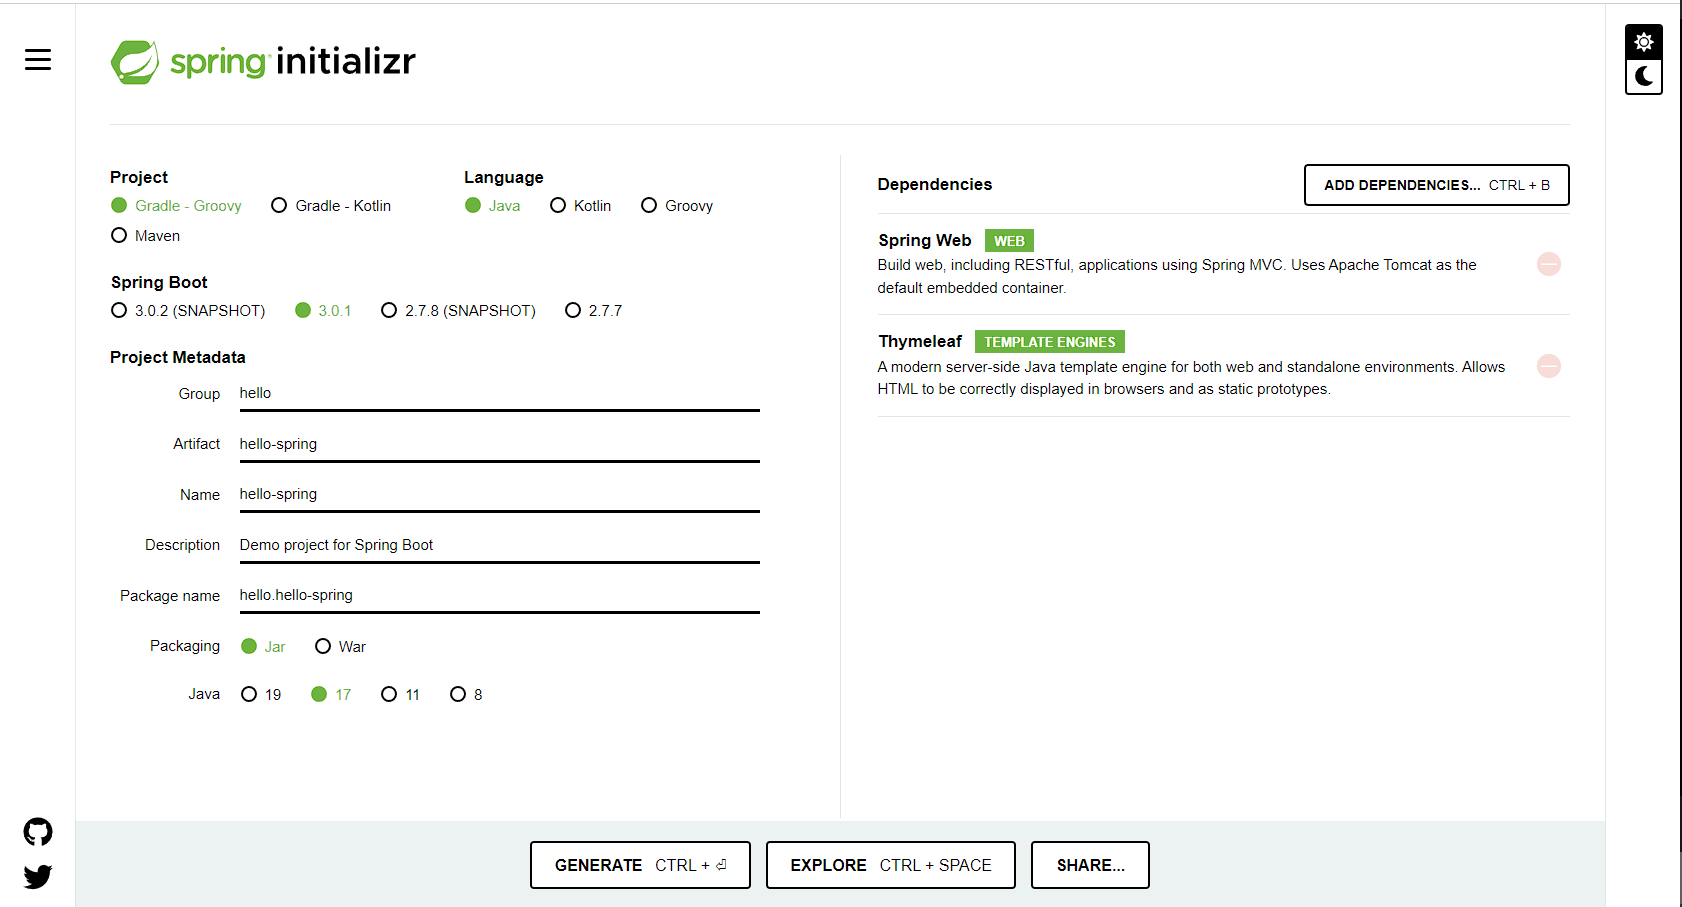Click the TEMPLATE ENGINES tag
The height and width of the screenshot is (907, 1682).
(1050, 342)
